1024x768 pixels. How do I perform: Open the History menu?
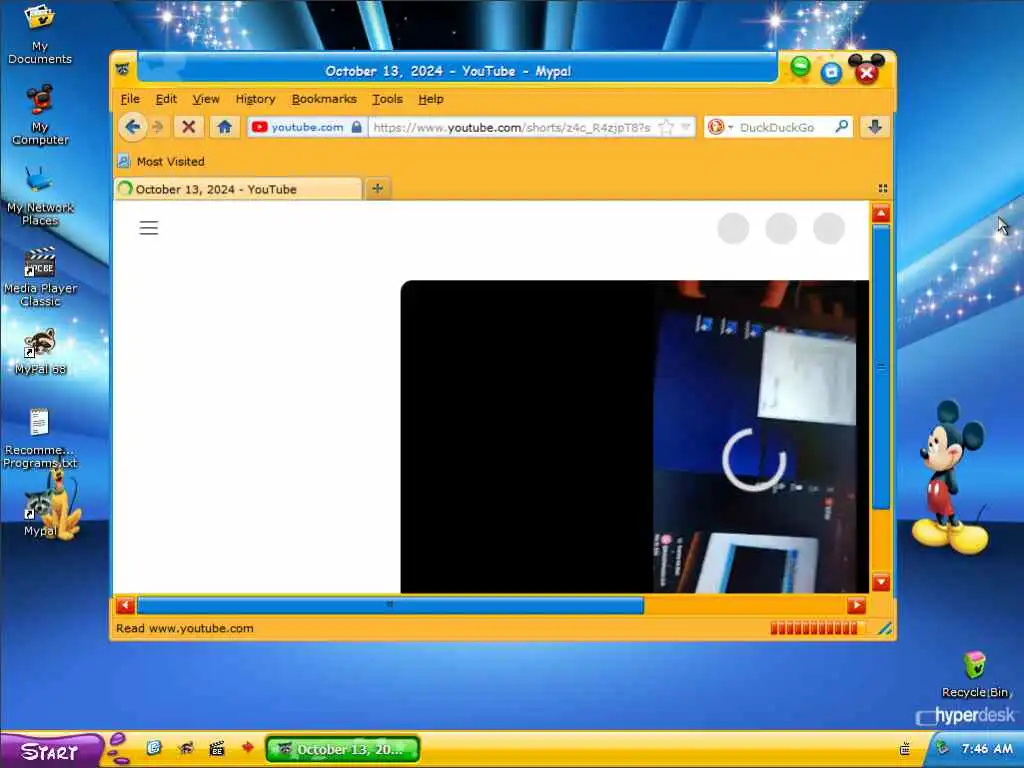pyautogui.click(x=255, y=99)
